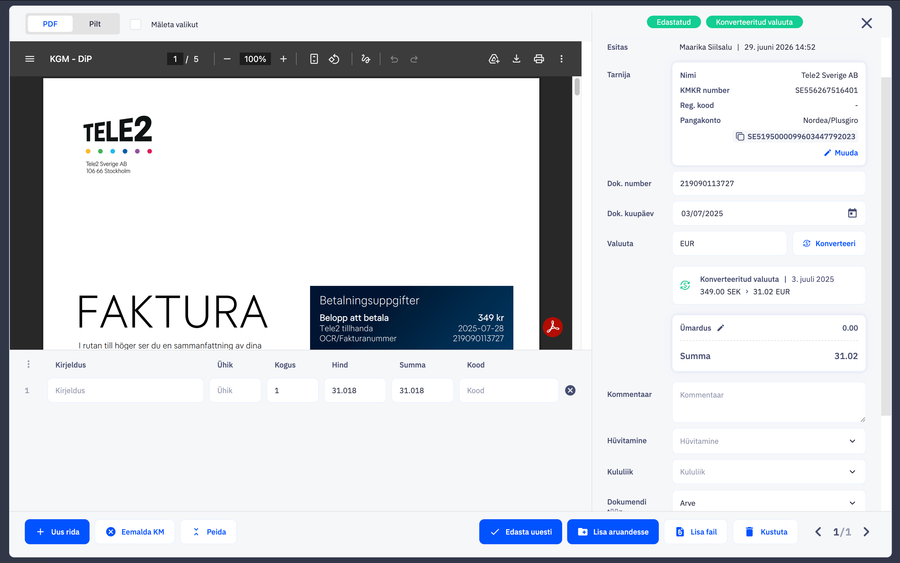Toggle the Mäleta valikut checkbox
900x563 pixels.
[135, 24]
